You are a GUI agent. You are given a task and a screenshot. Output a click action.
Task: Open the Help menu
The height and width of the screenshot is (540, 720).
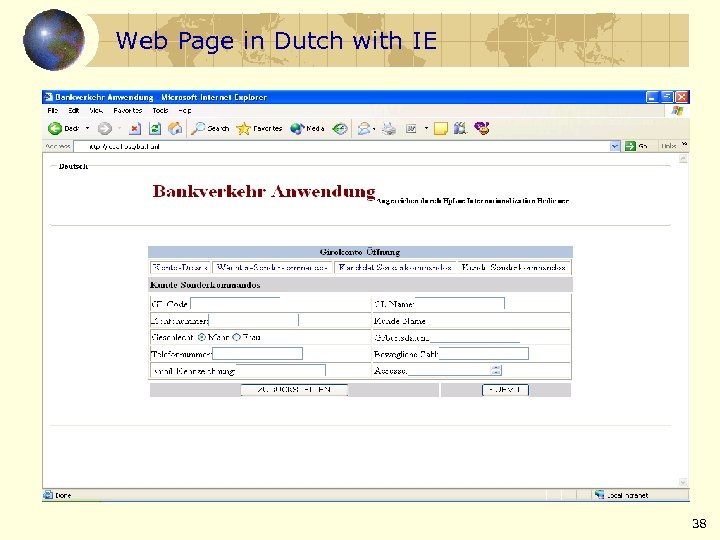pyautogui.click(x=185, y=111)
